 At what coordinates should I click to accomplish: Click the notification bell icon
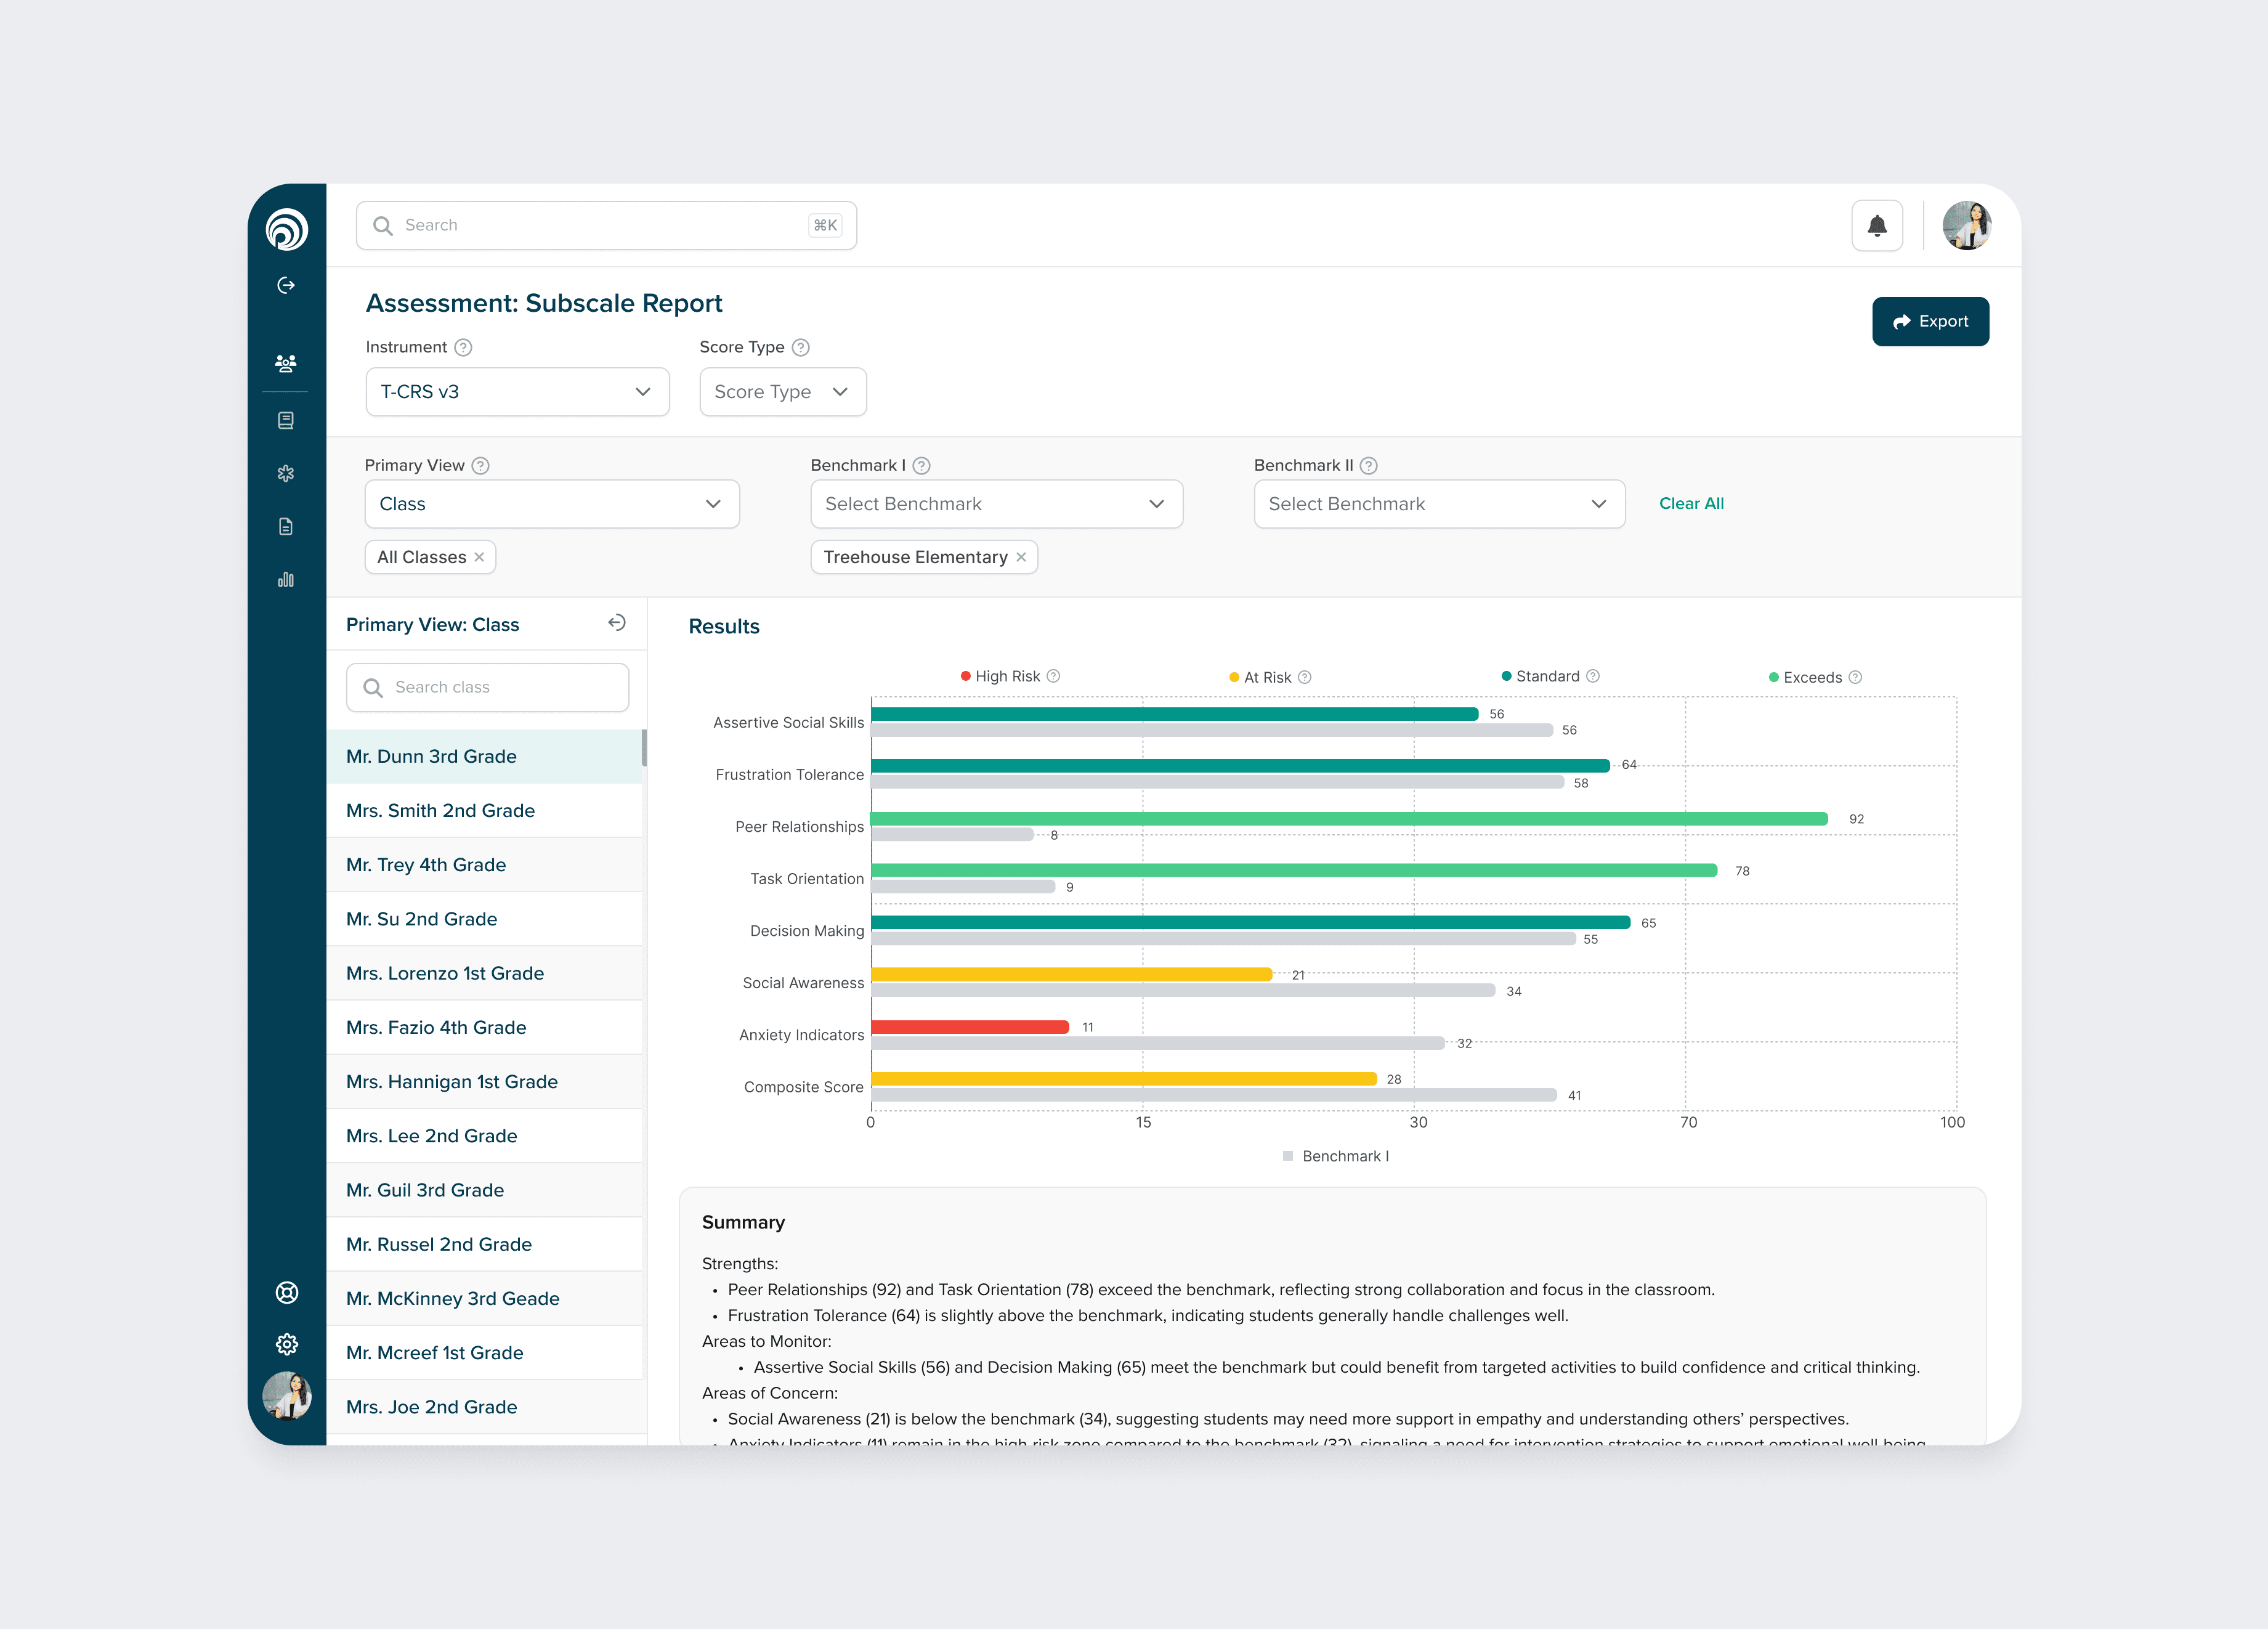click(1876, 226)
